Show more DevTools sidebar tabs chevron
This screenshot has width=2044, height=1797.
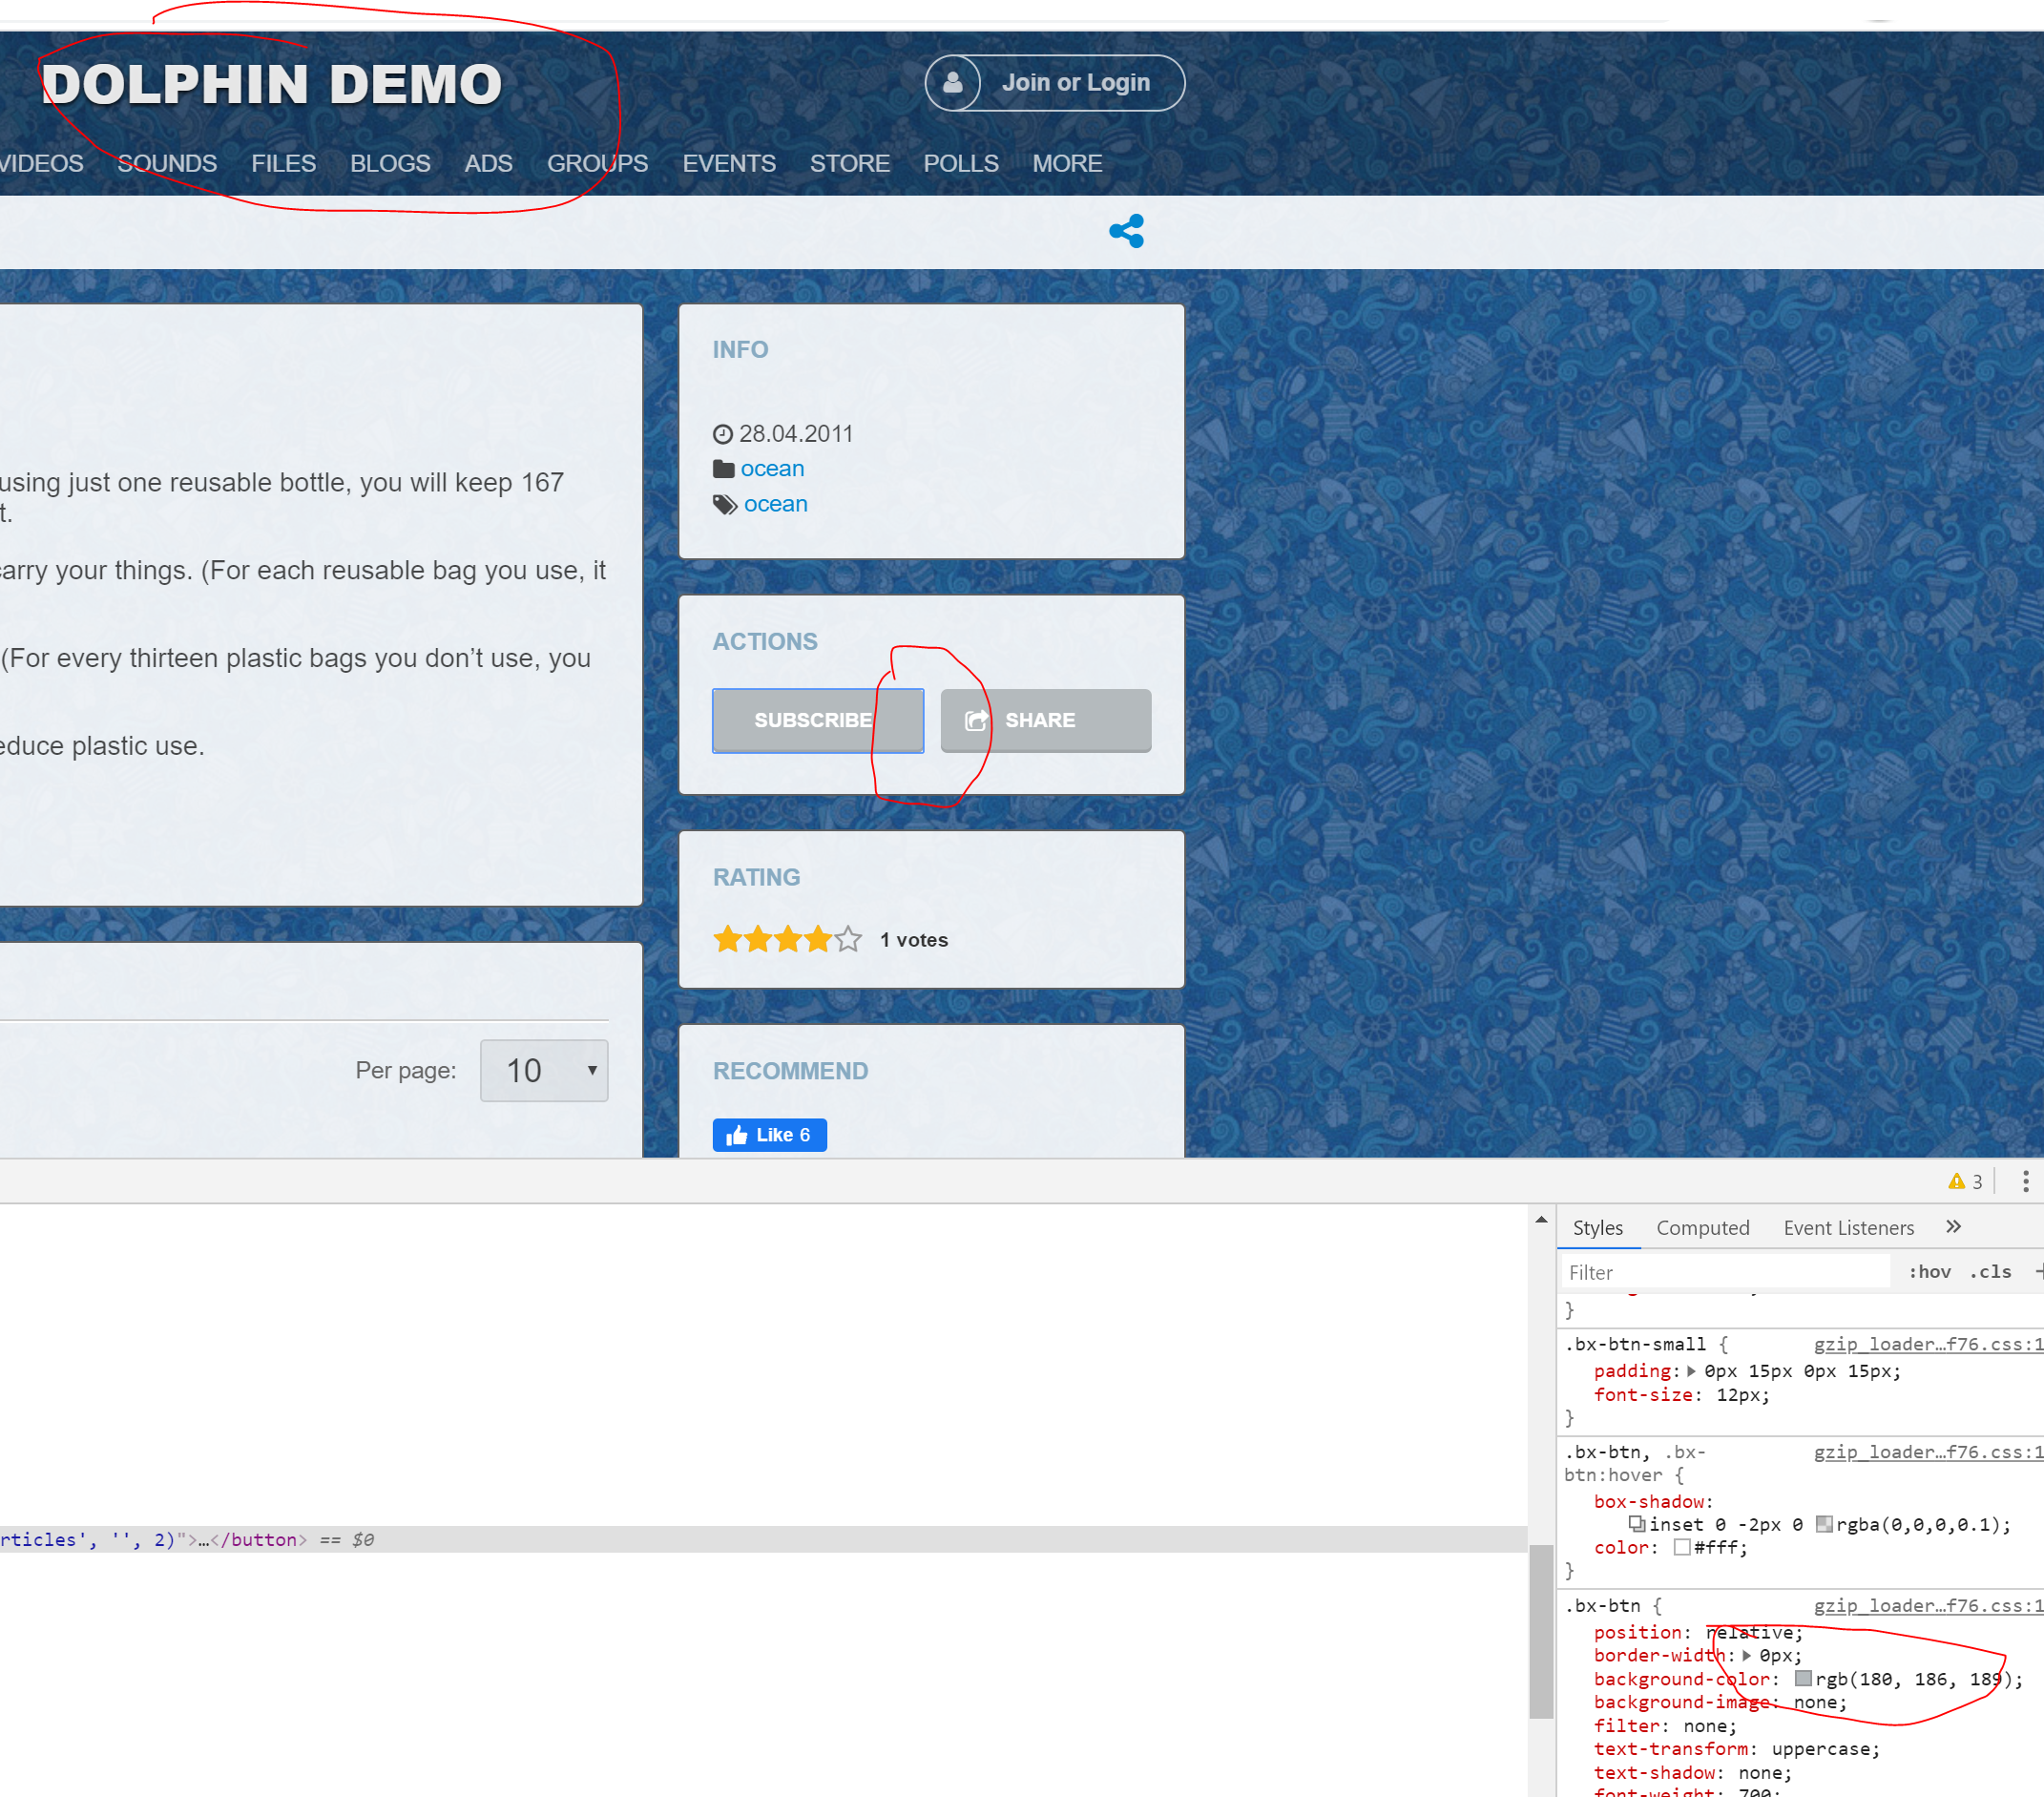point(1953,1227)
